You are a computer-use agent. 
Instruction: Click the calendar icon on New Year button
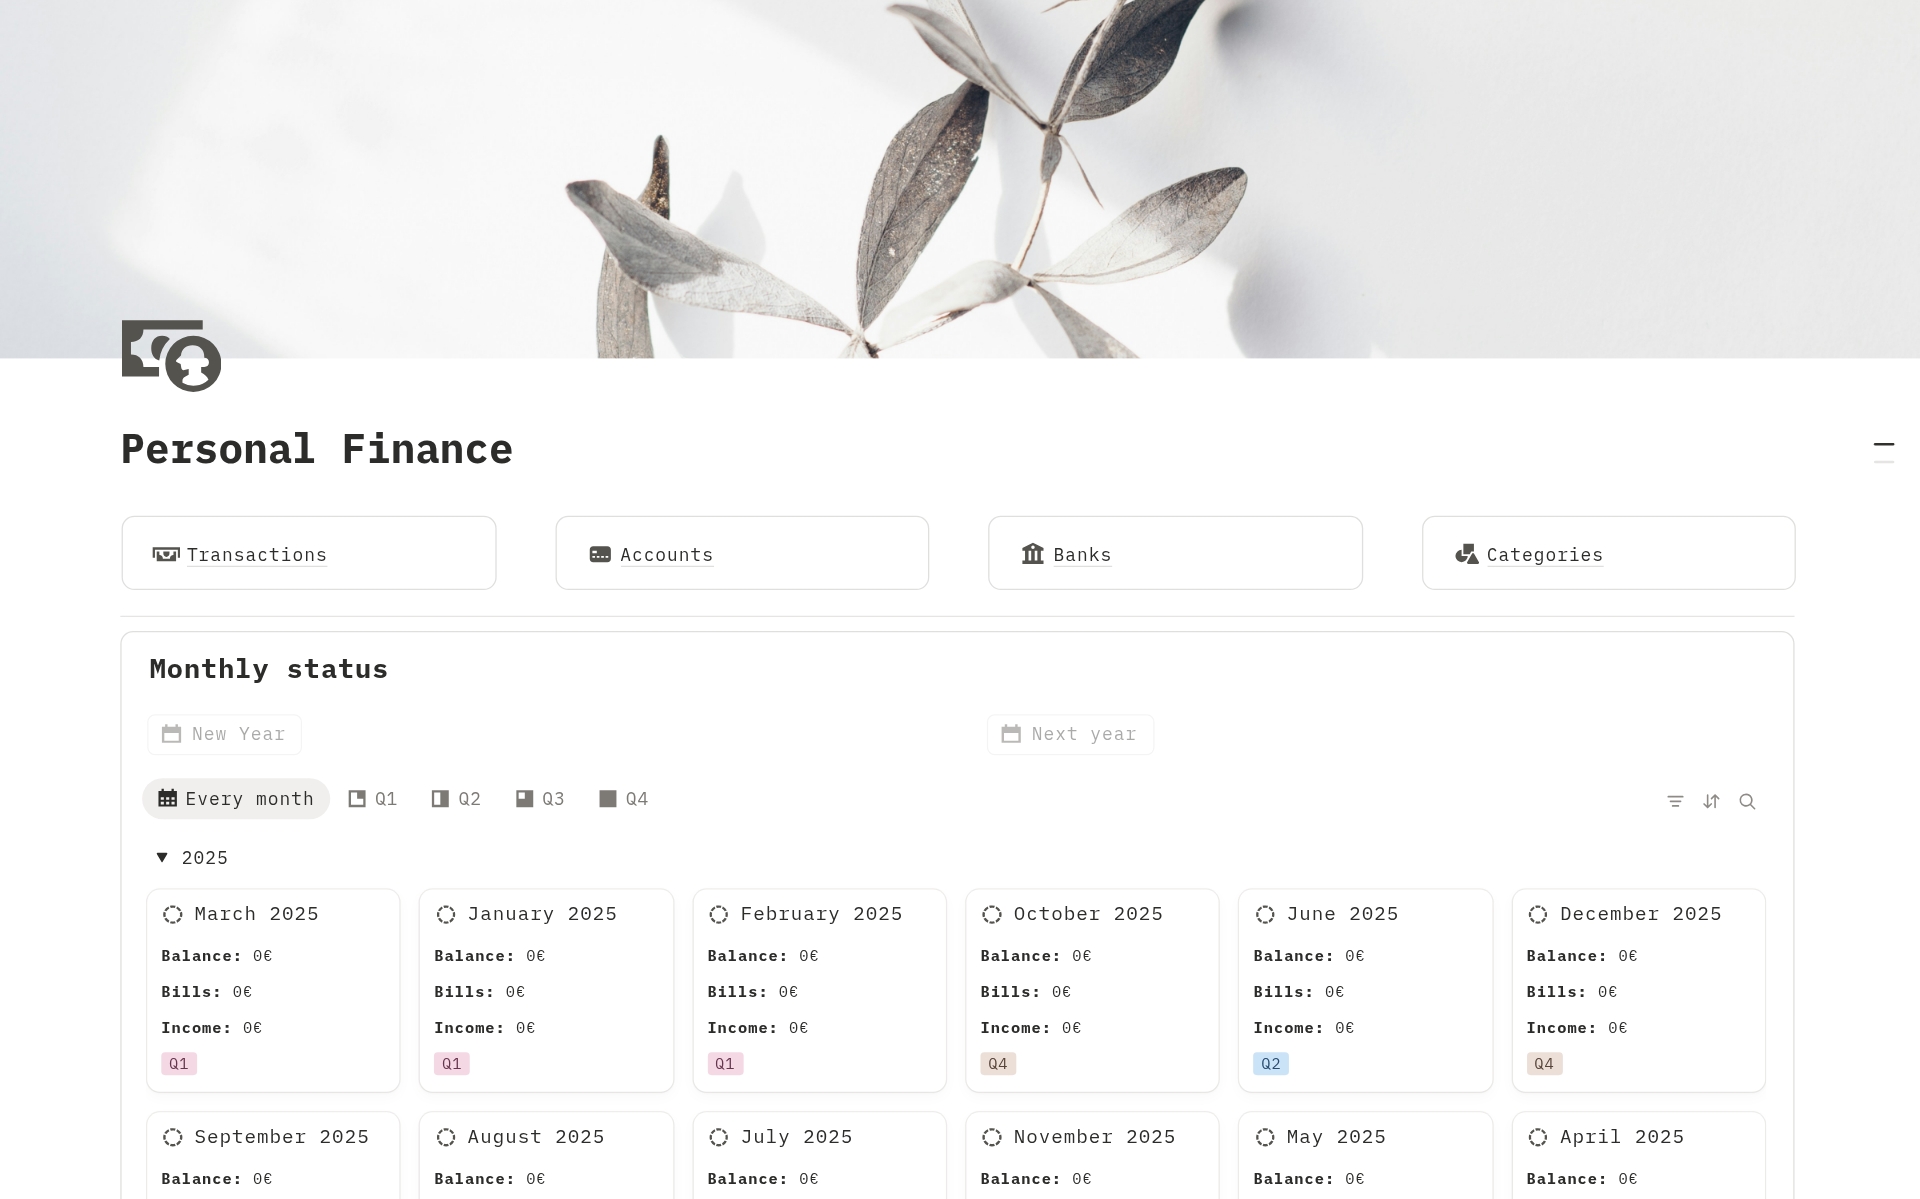172,734
